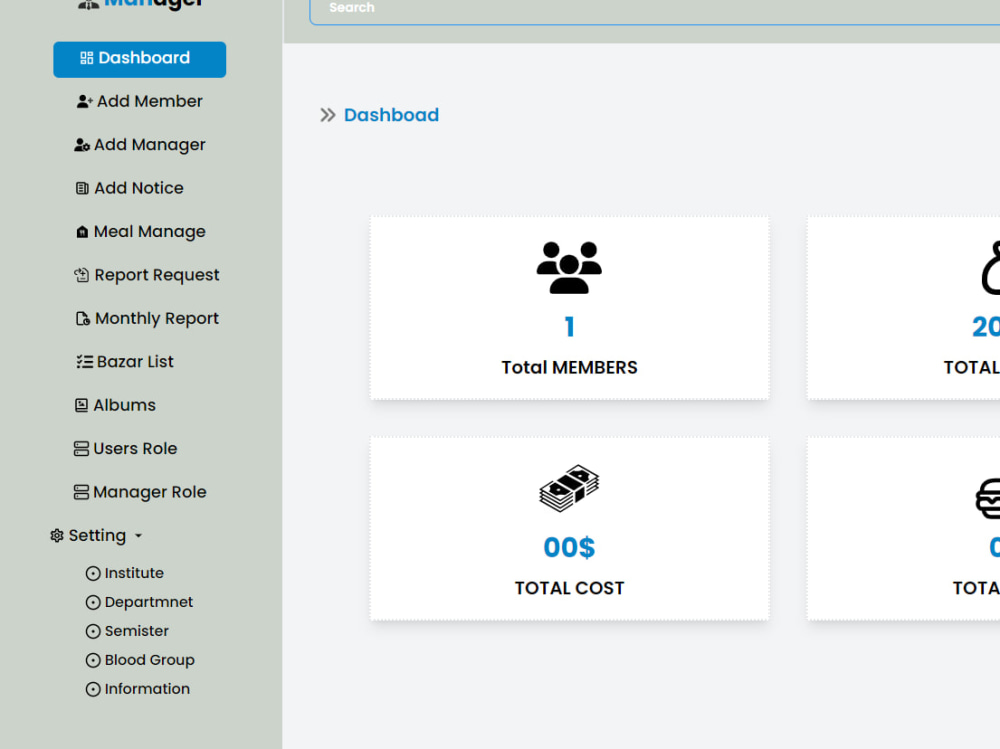Select the Departmnet setting
This screenshot has height=749, width=1000.
tap(139, 602)
